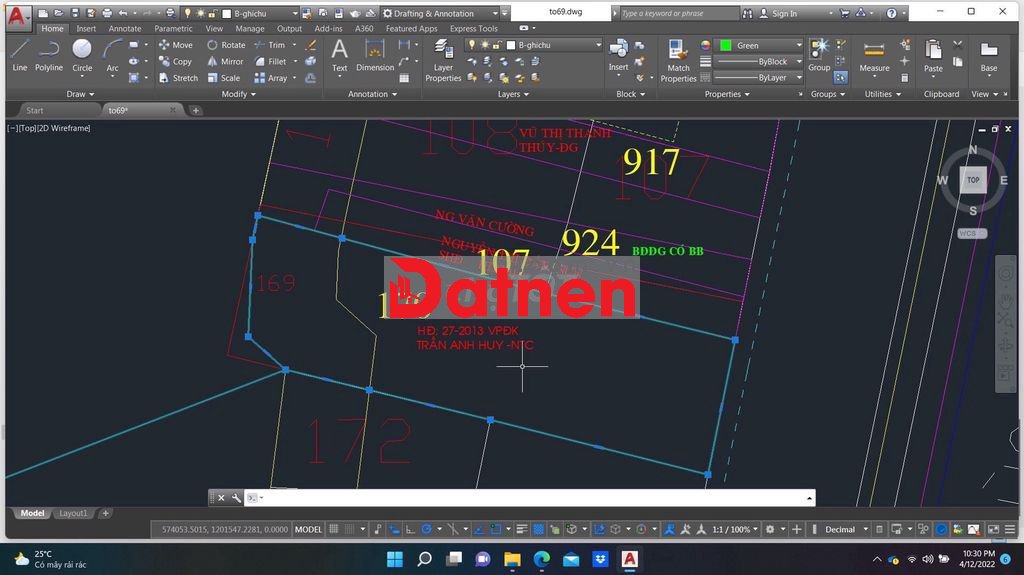Click the Stretch button in Modify panel
1024x575 pixels.
[x=178, y=78]
